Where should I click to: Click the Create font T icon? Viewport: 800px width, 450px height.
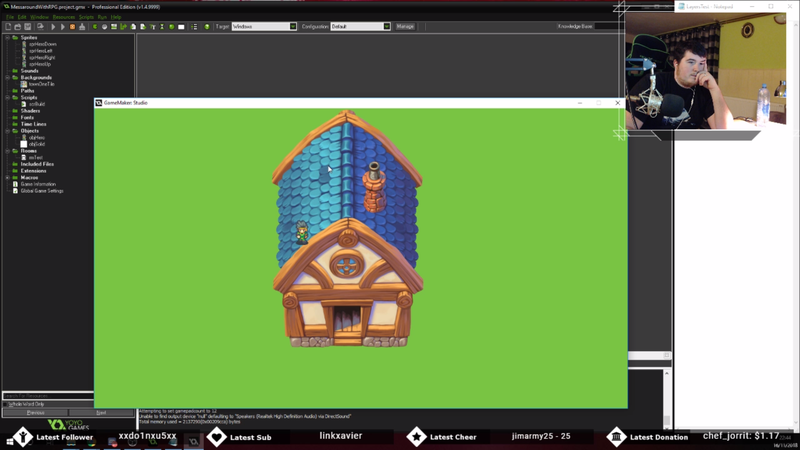pos(153,27)
